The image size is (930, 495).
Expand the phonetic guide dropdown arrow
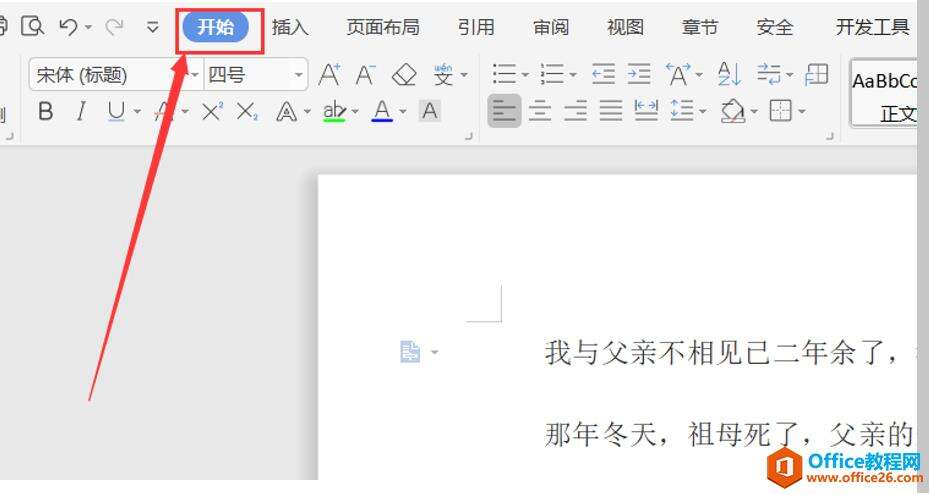pos(464,75)
